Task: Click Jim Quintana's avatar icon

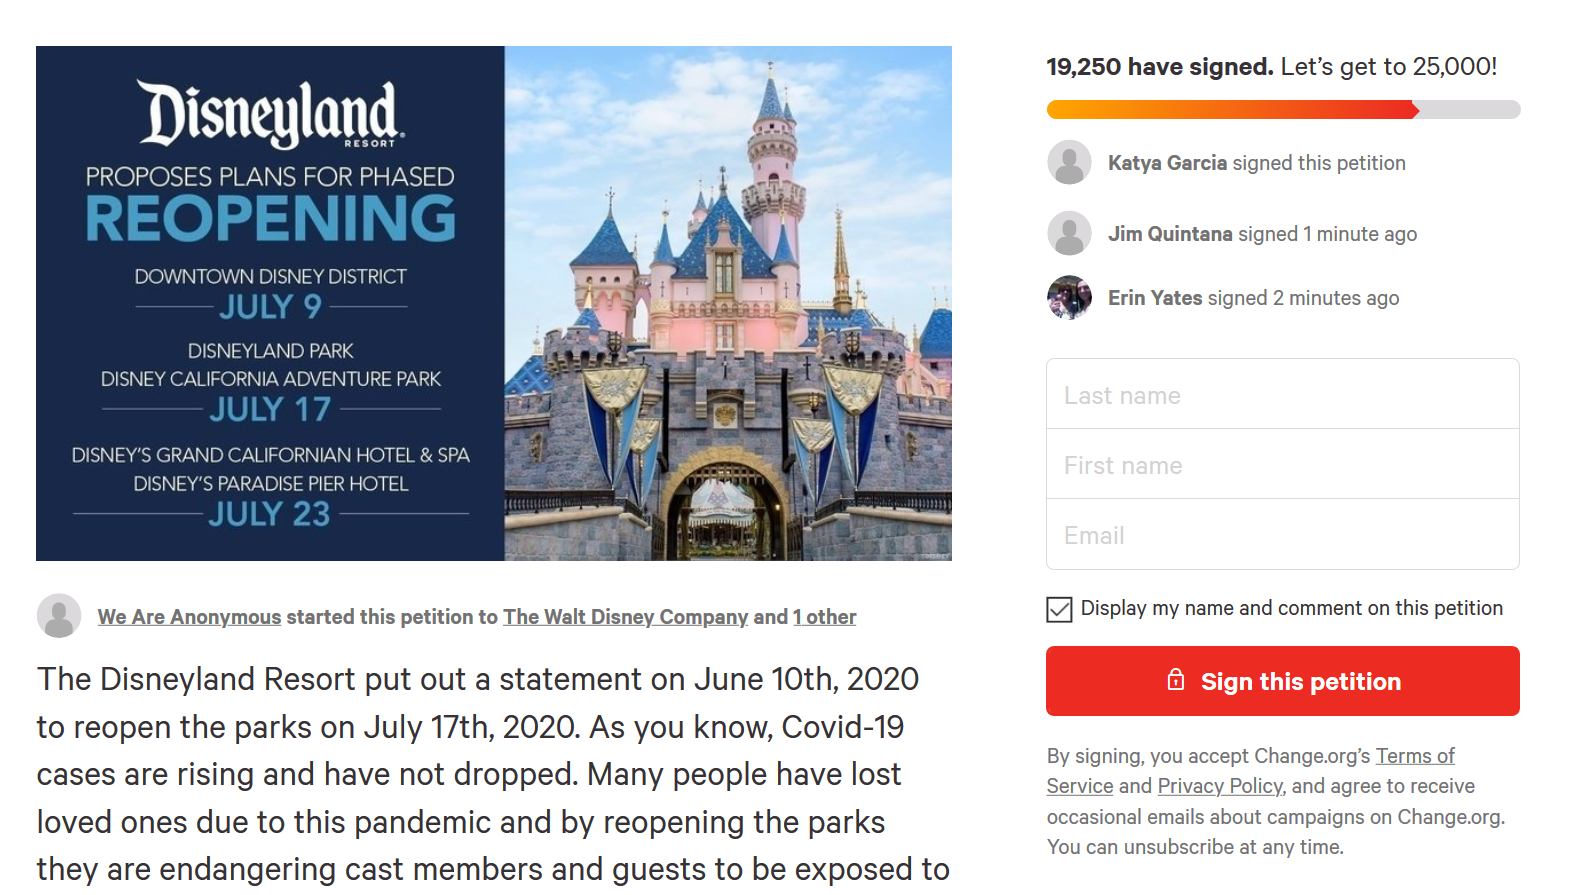Action: pyautogui.click(x=1069, y=233)
